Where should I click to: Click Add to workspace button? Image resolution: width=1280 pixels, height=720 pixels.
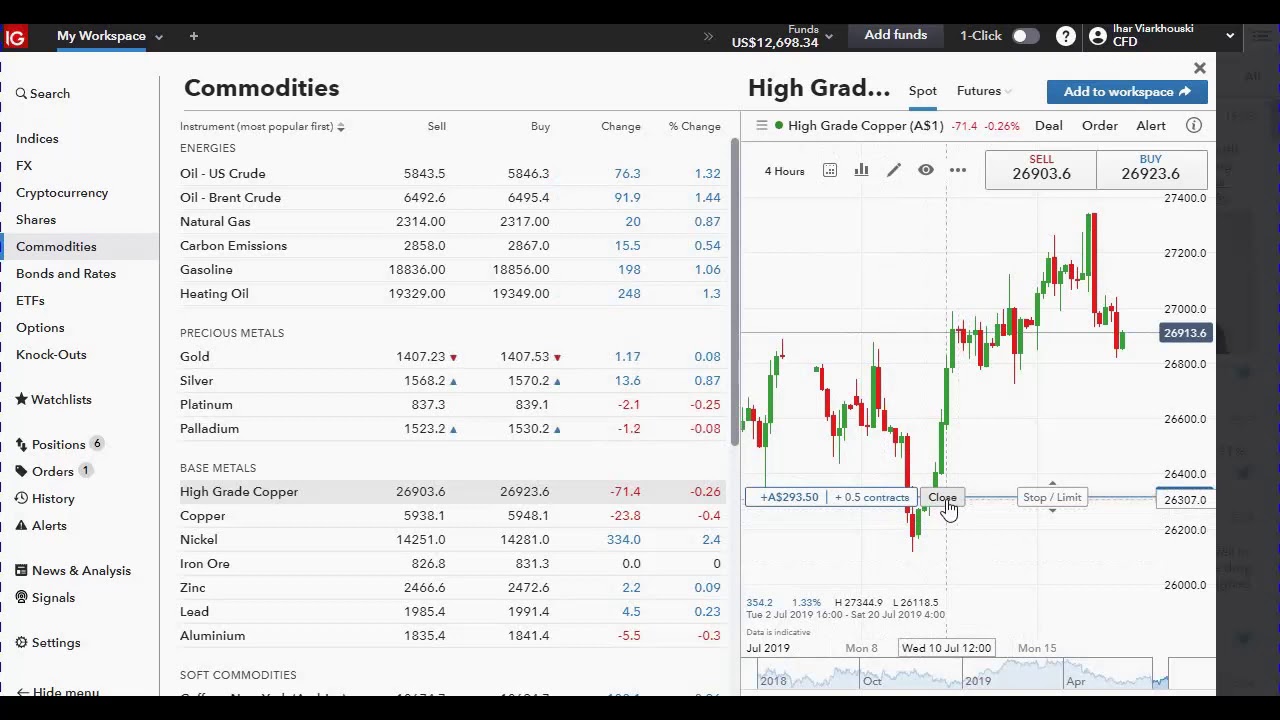(x=1127, y=92)
